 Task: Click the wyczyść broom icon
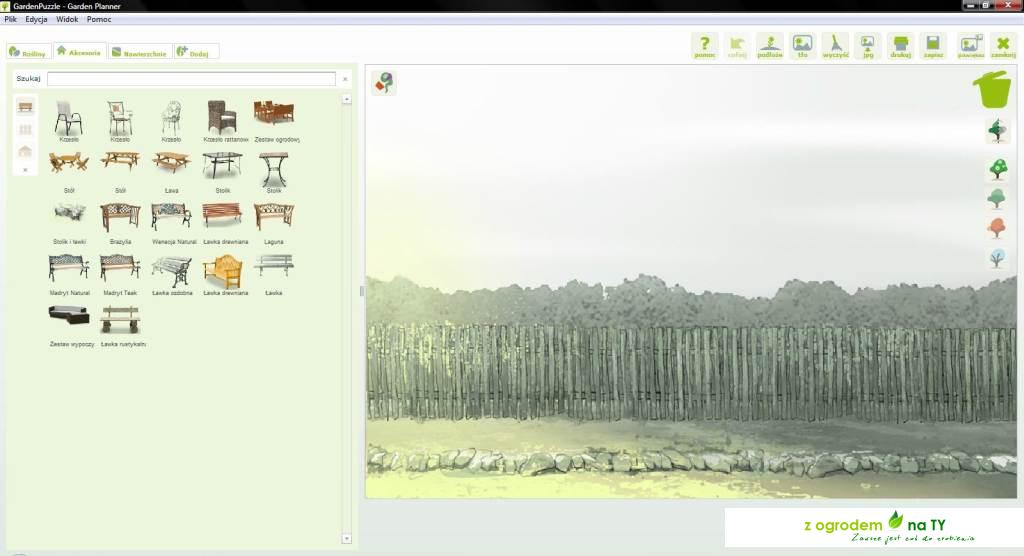tap(835, 45)
